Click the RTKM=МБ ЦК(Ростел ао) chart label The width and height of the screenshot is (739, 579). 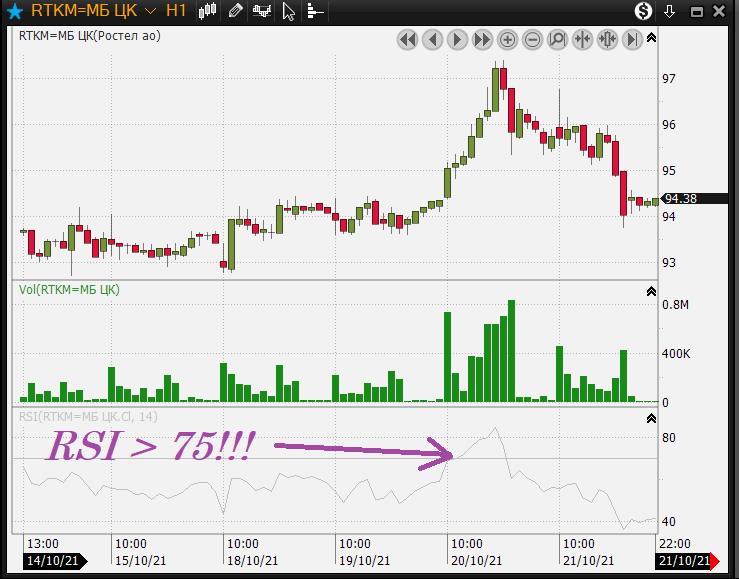point(90,36)
